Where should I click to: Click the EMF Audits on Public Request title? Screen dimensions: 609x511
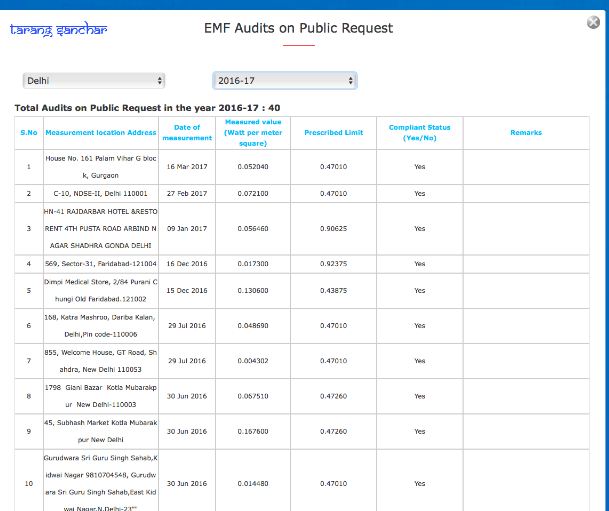(298, 28)
